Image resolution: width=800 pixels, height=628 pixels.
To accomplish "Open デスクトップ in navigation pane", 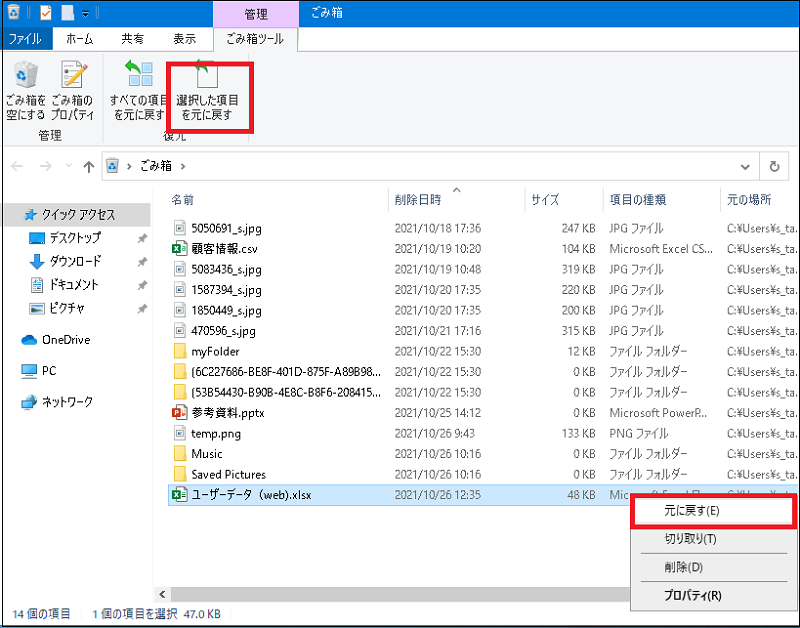I will tap(75, 238).
